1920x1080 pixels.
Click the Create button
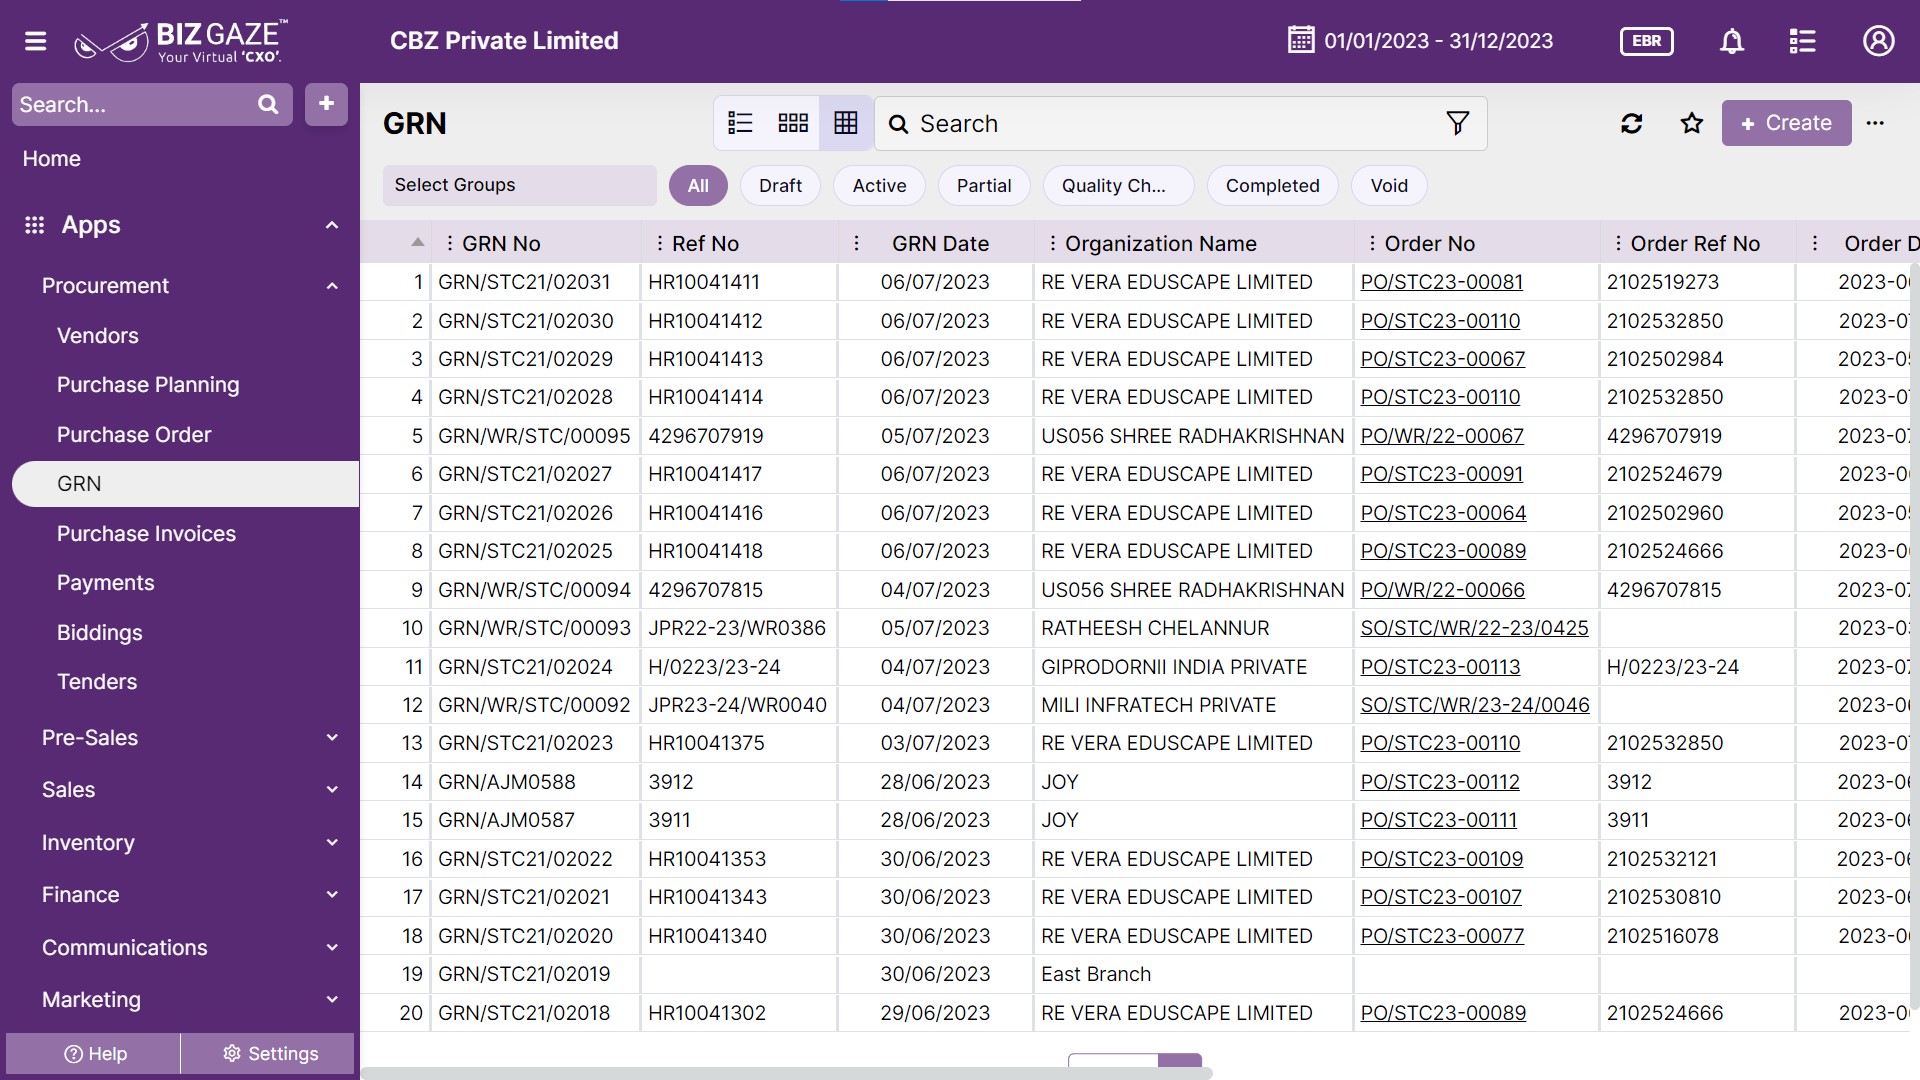(x=1786, y=123)
